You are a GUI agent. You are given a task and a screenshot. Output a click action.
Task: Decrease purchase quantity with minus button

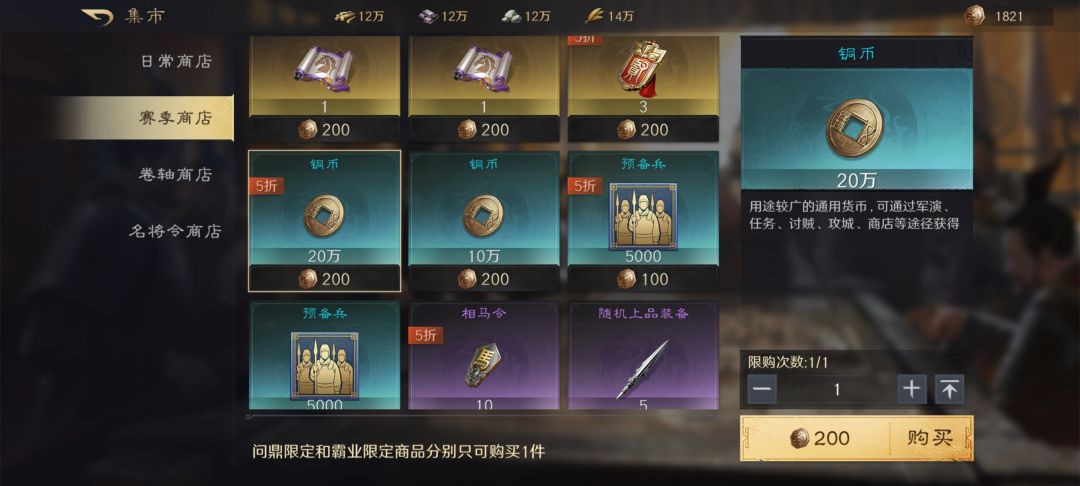(762, 390)
